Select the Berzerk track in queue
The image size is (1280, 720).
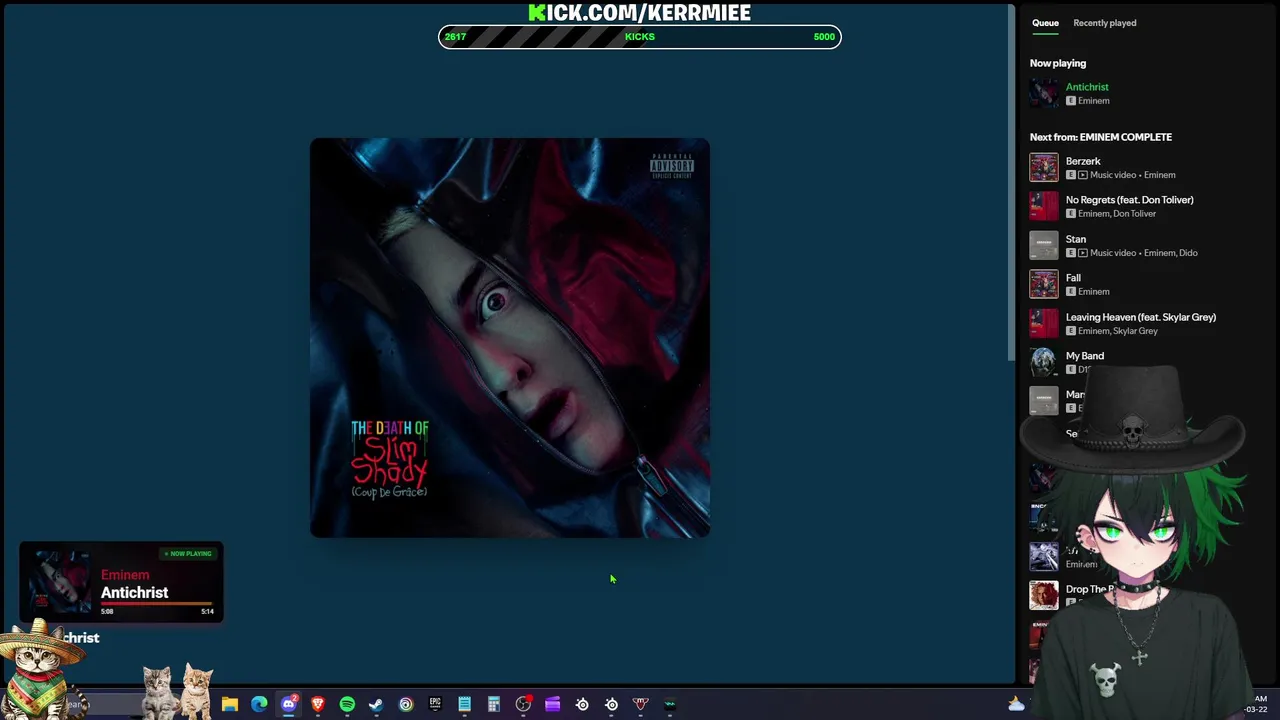[x=1083, y=161]
